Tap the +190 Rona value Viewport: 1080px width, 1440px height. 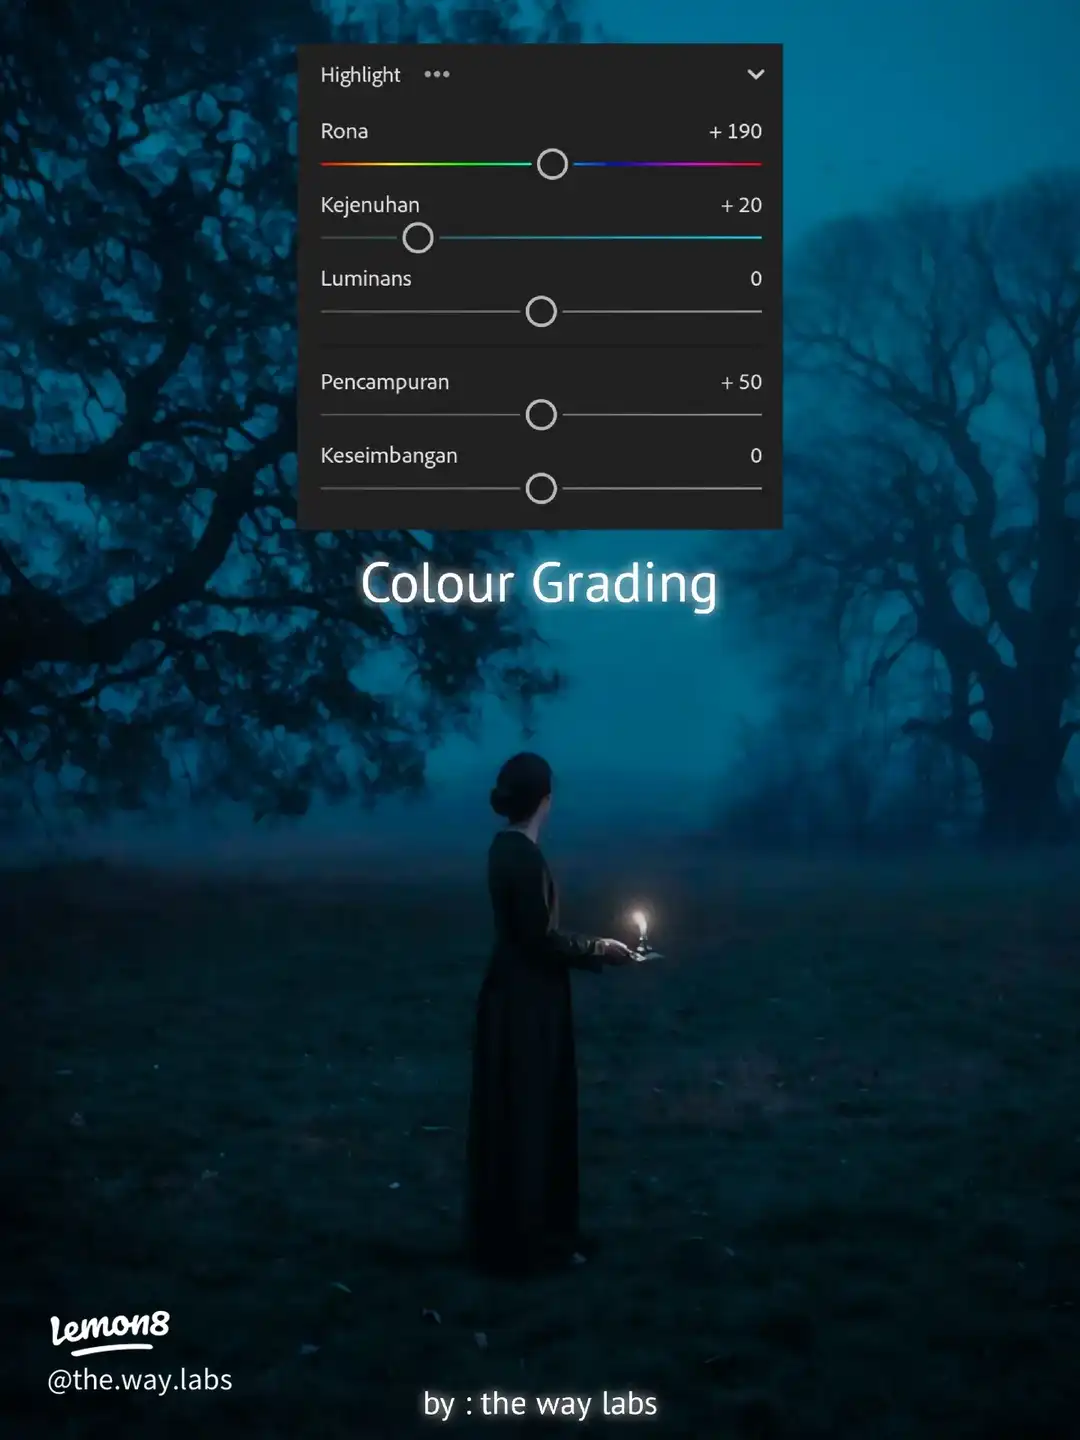[x=735, y=131]
